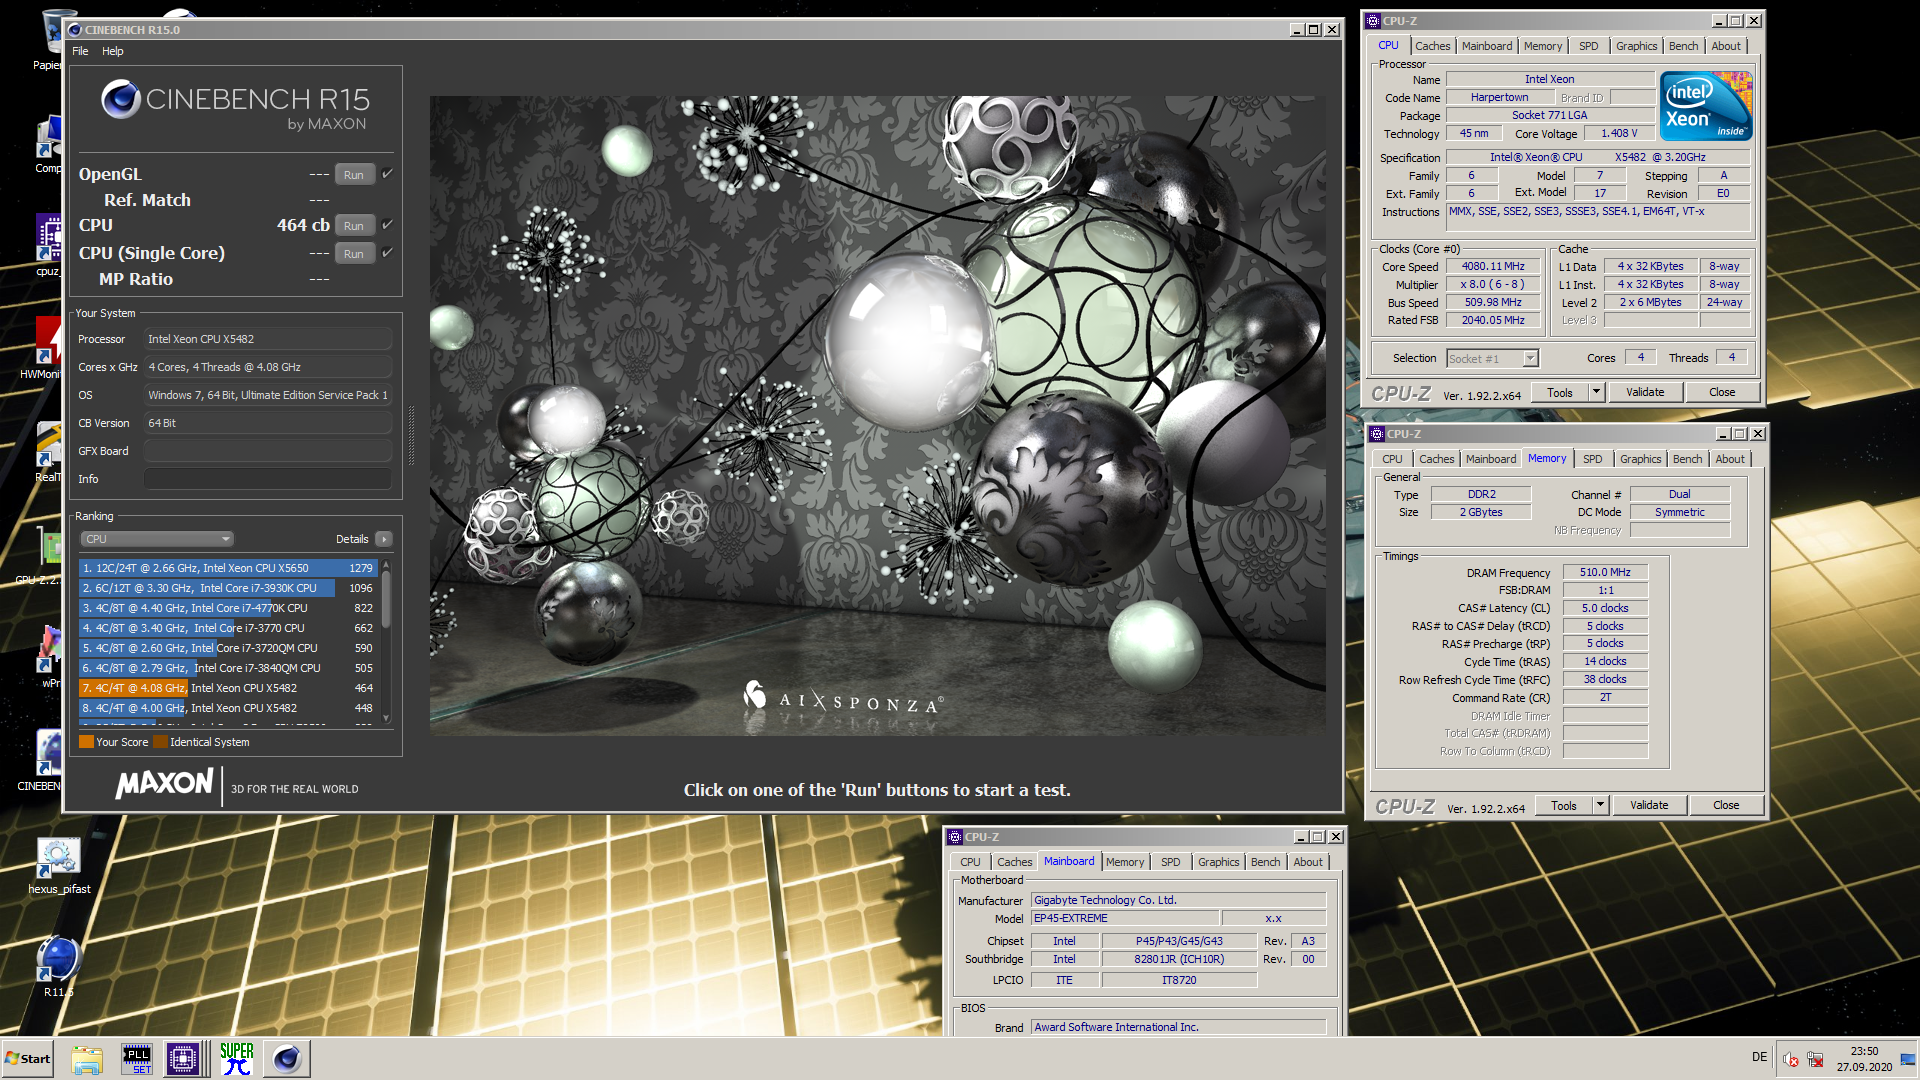This screenshot has width=1920, height=1080.
Task: Expand Tools arrow in CPU-Z processor window
Action: tap(1596, 392)
